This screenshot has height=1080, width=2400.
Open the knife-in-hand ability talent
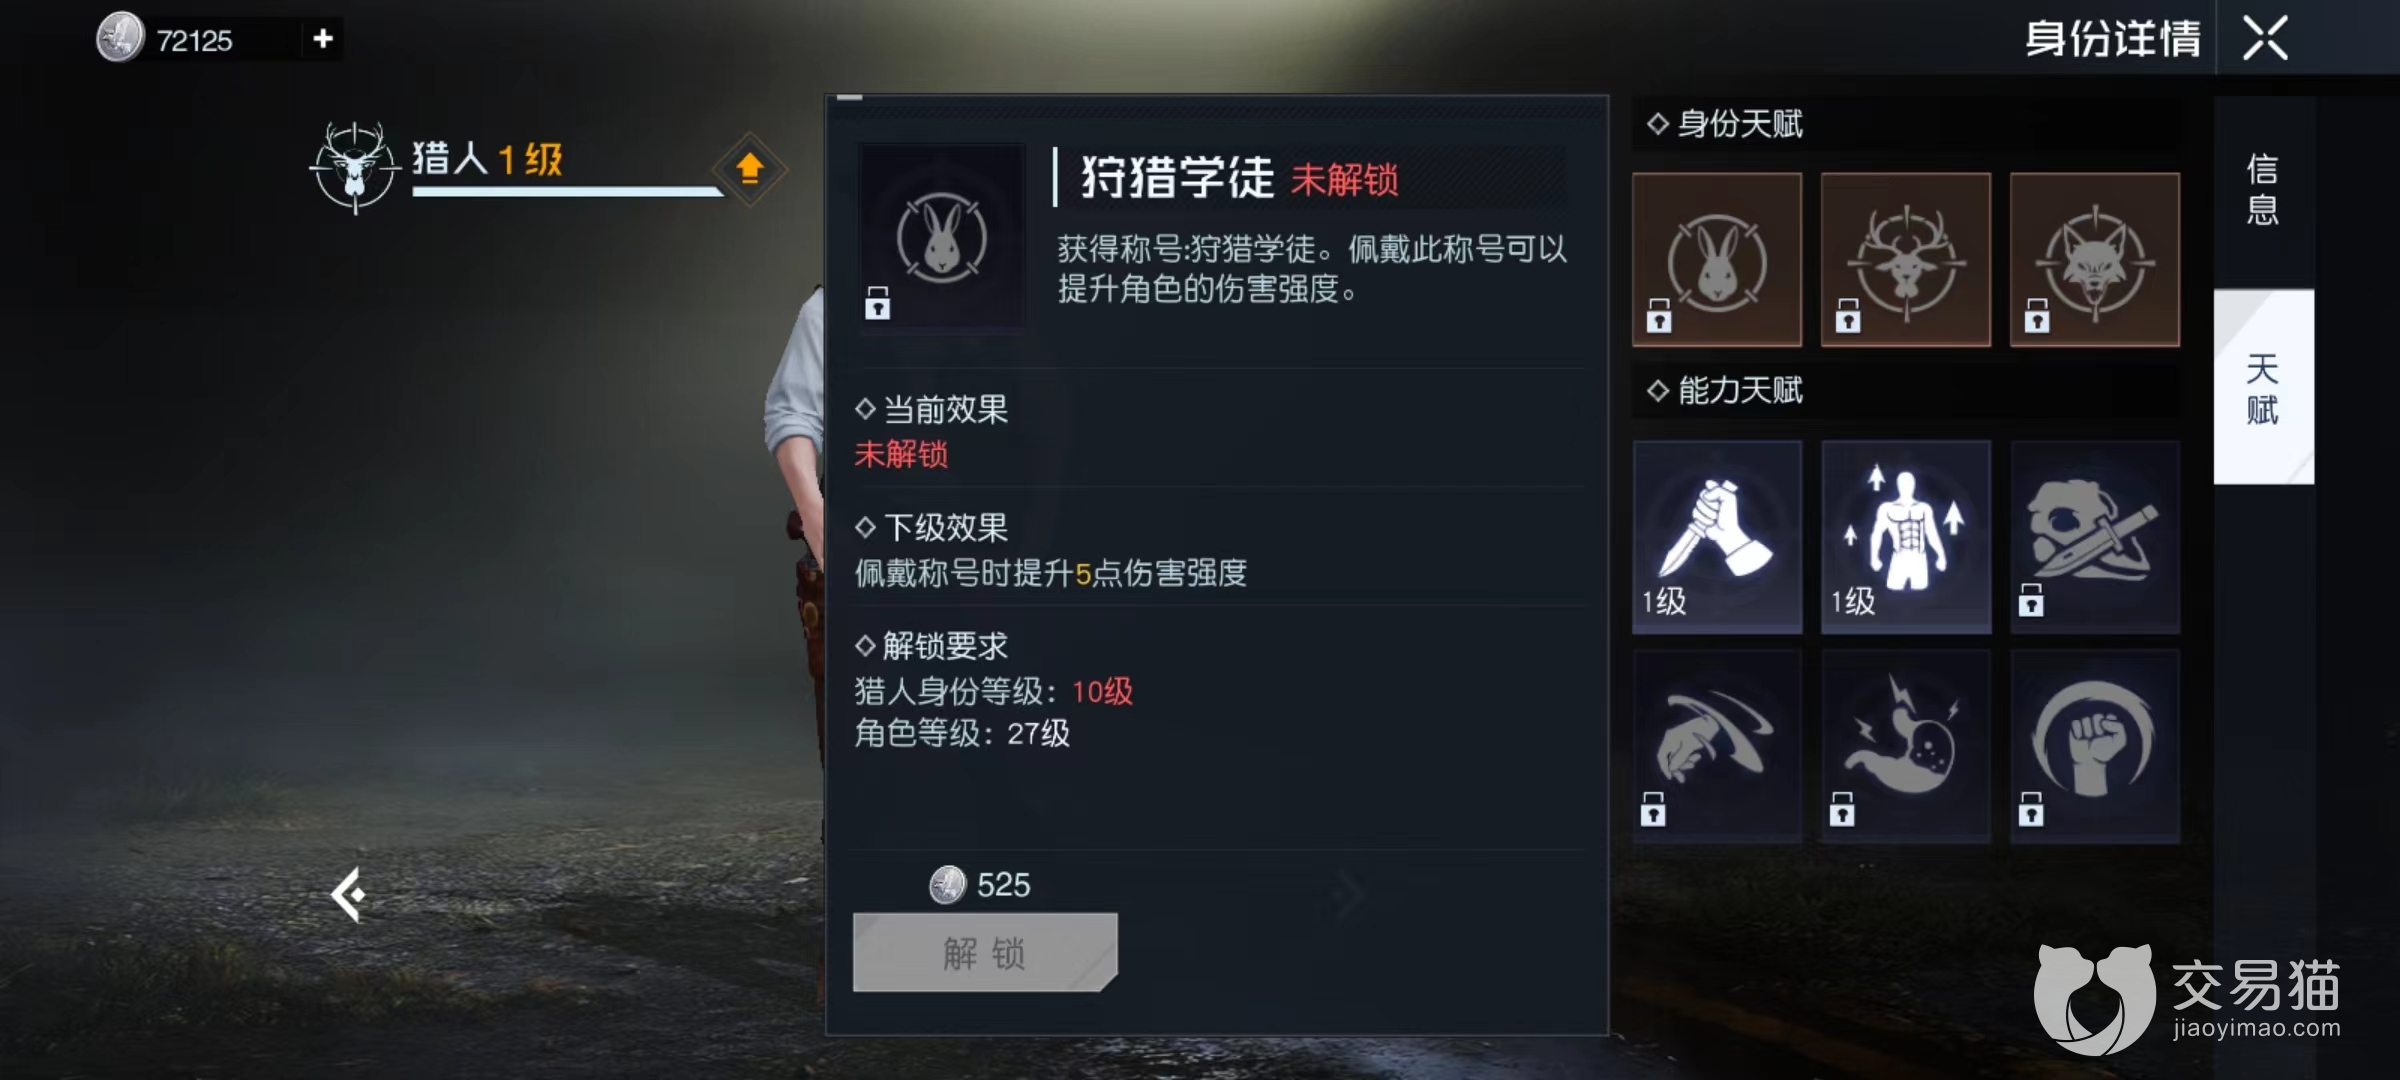click(1717, 537)
